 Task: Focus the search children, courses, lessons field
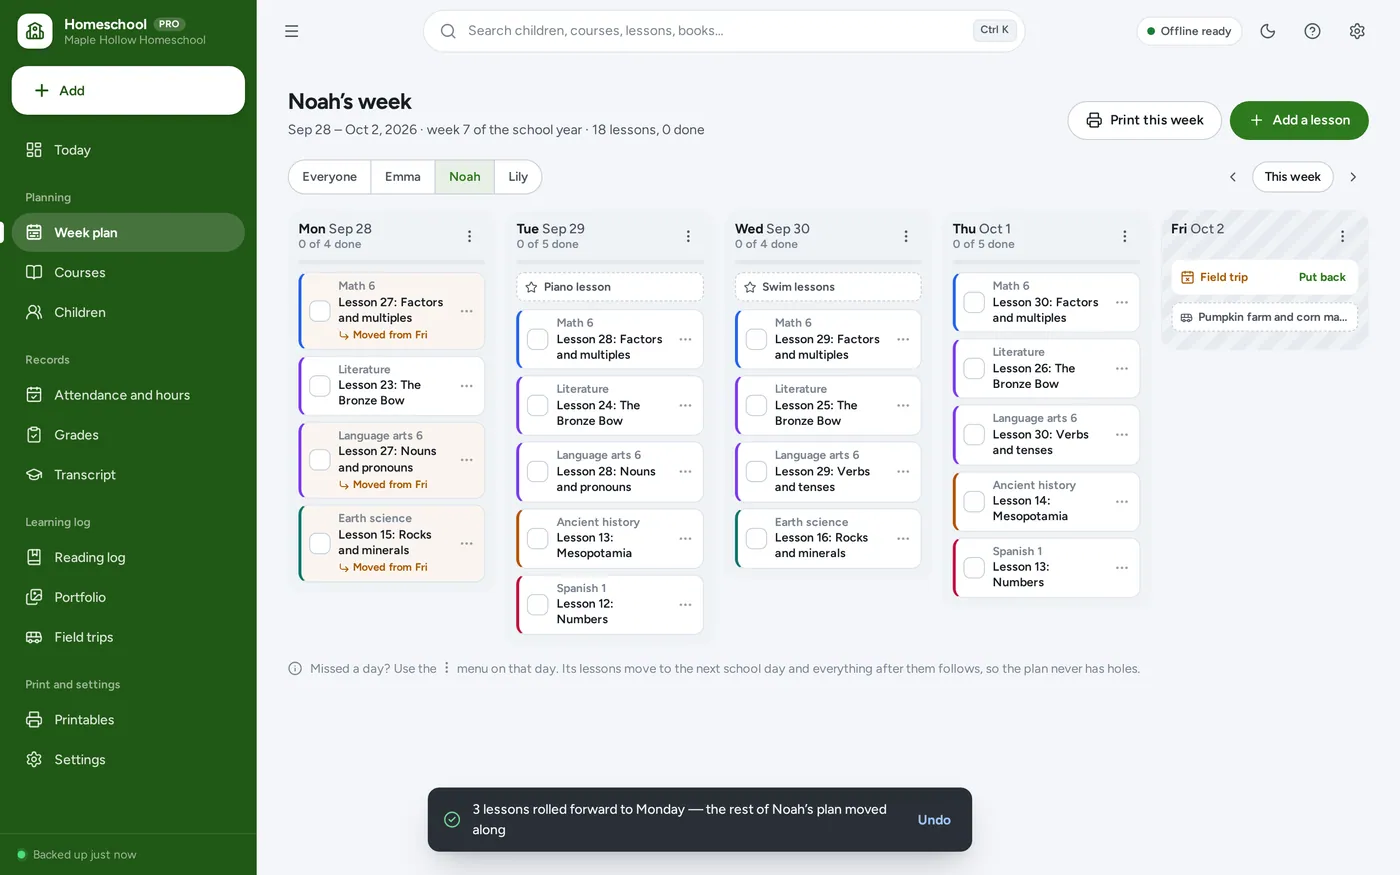[724, 31]
